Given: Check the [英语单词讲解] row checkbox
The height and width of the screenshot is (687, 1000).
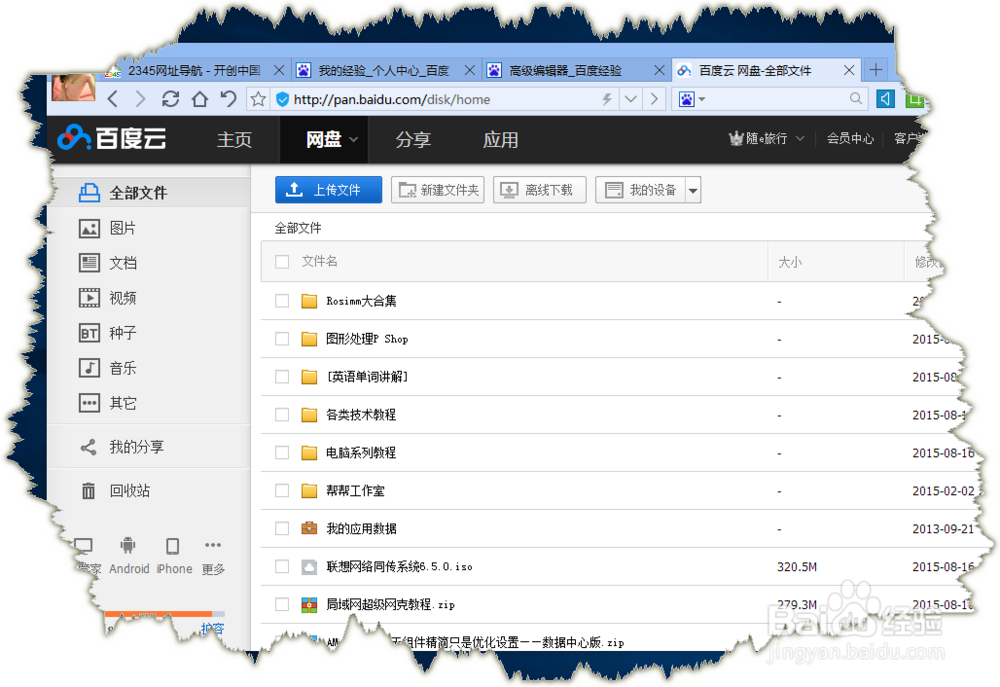Looking at the screenshot, I should [282, 377].
